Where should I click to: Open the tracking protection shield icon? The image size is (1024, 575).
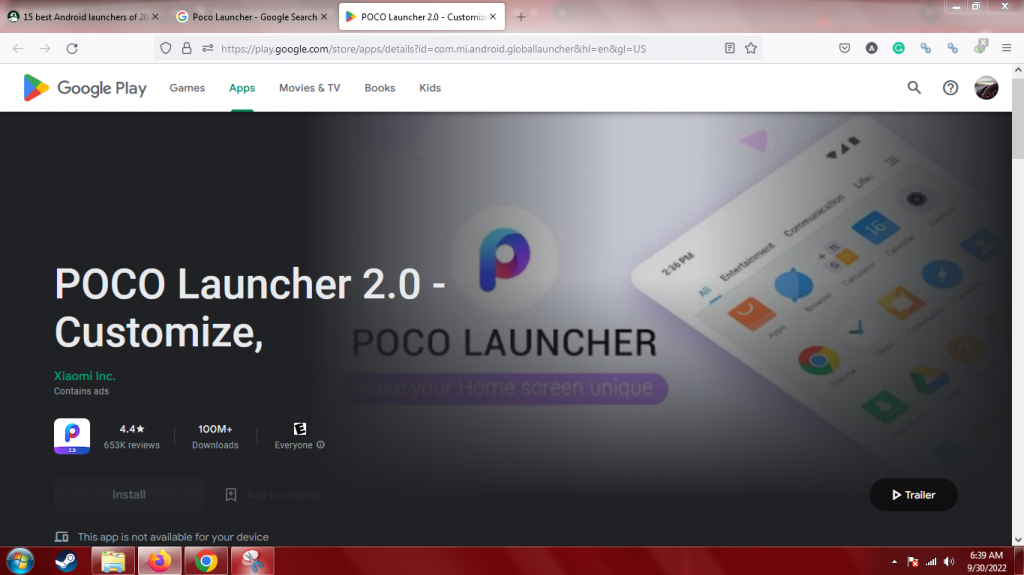pos(166,48)
